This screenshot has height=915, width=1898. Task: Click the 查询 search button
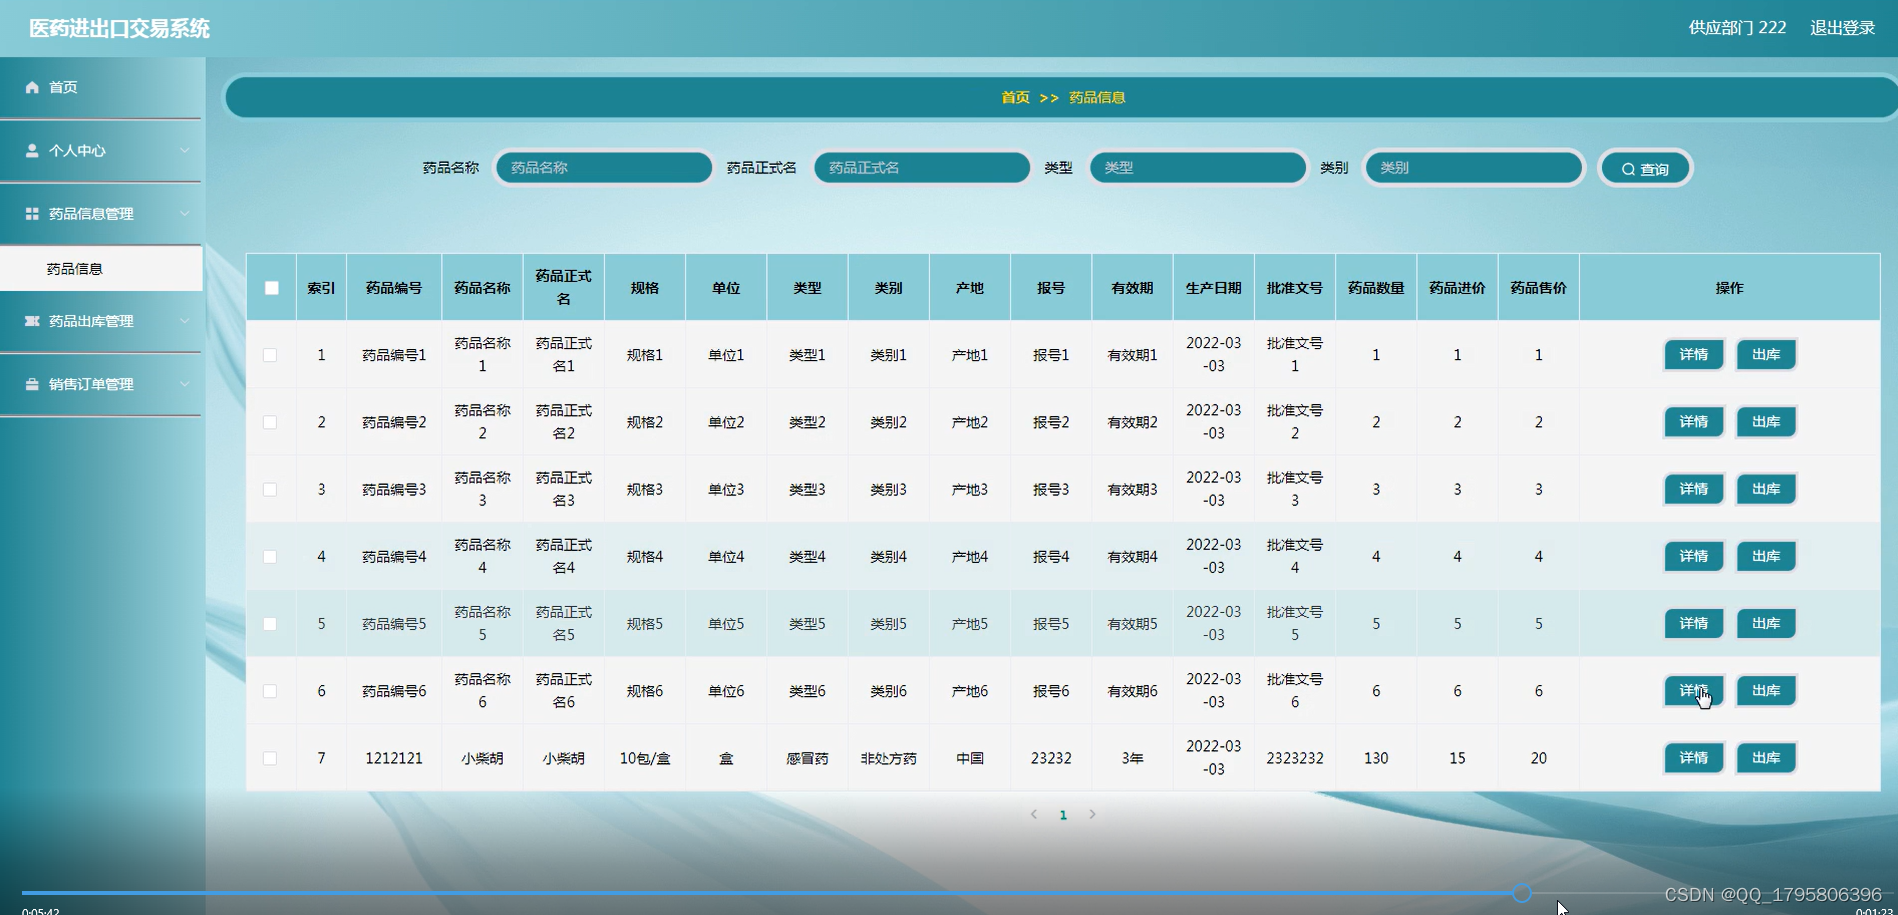click(x=1645, y=169)
